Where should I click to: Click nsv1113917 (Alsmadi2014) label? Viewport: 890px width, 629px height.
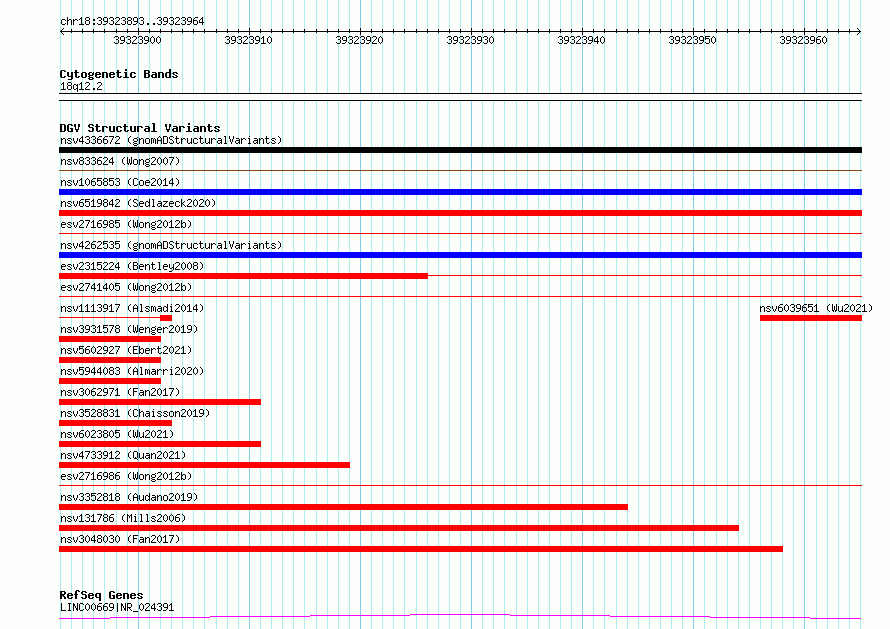[x=132, y=308]
